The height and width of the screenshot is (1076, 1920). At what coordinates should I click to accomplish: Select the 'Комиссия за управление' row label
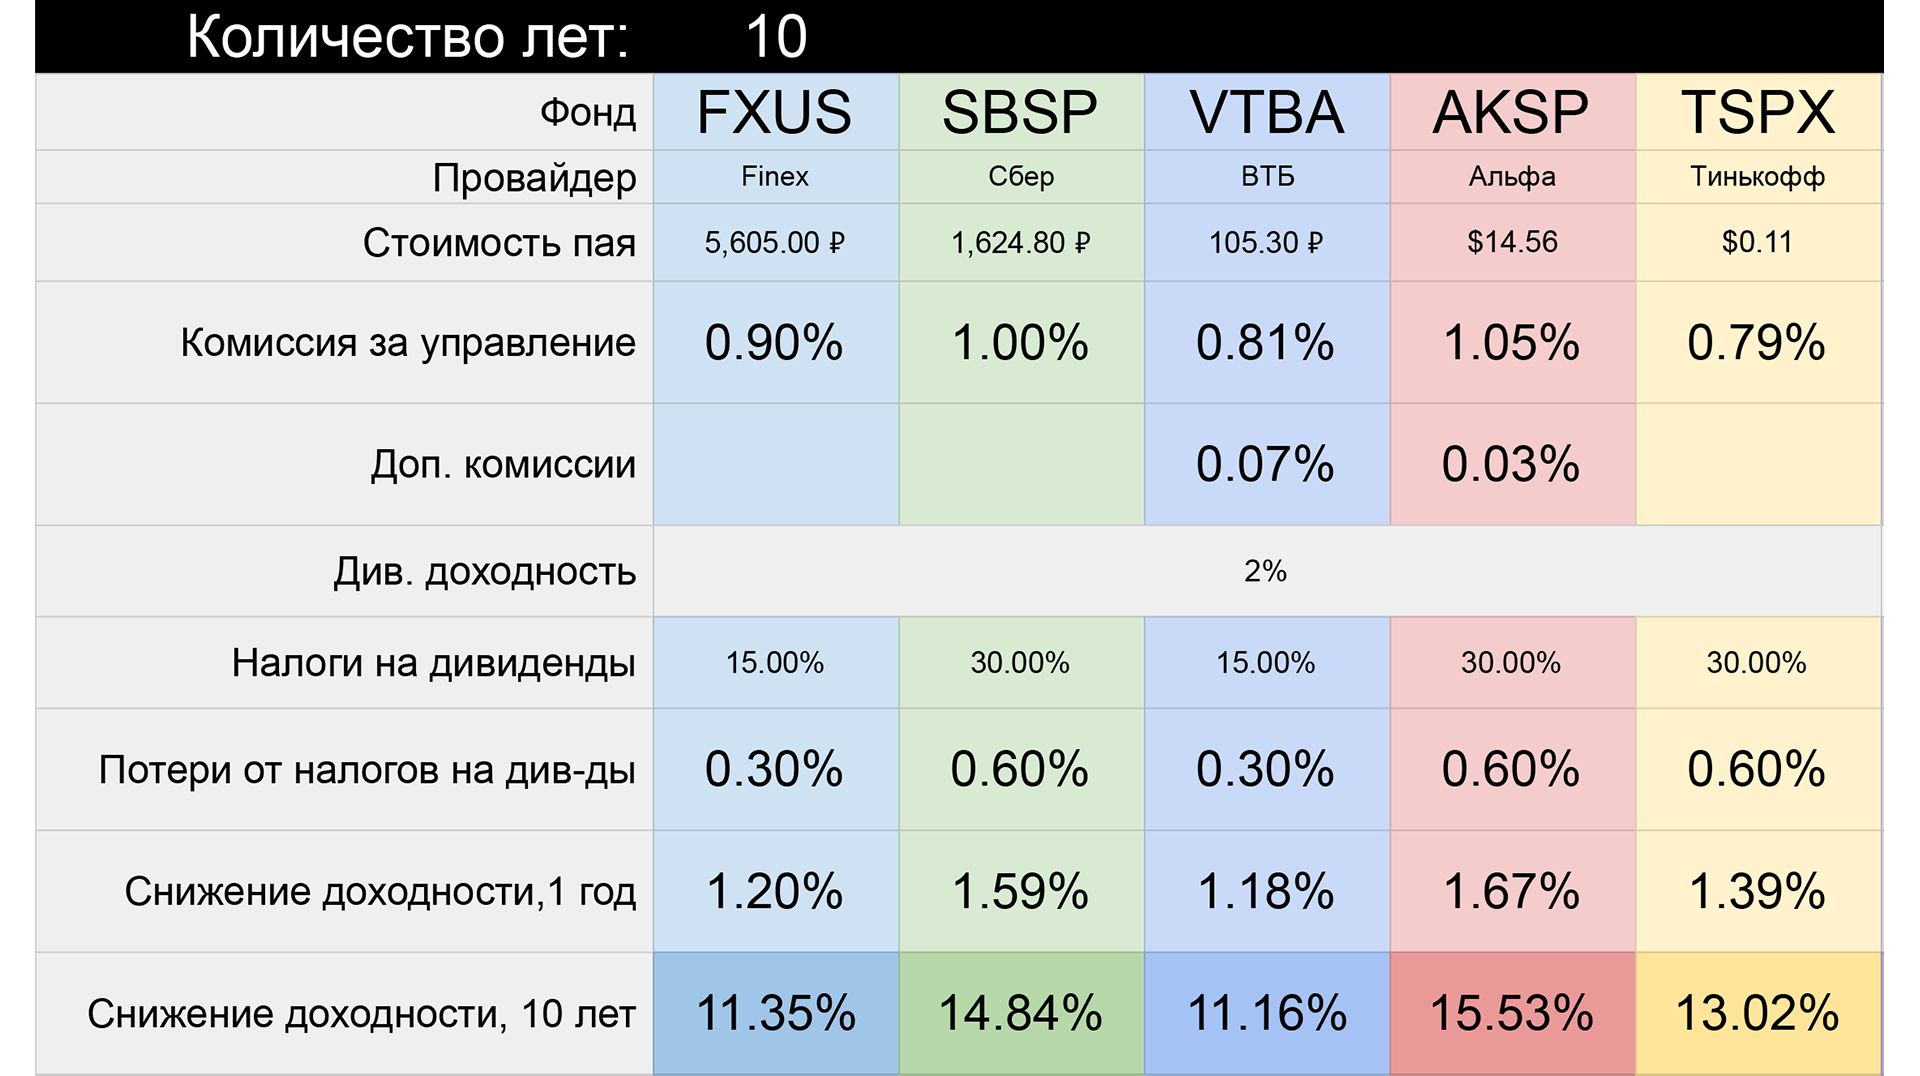pyautogui.click(x=408, y=343)
